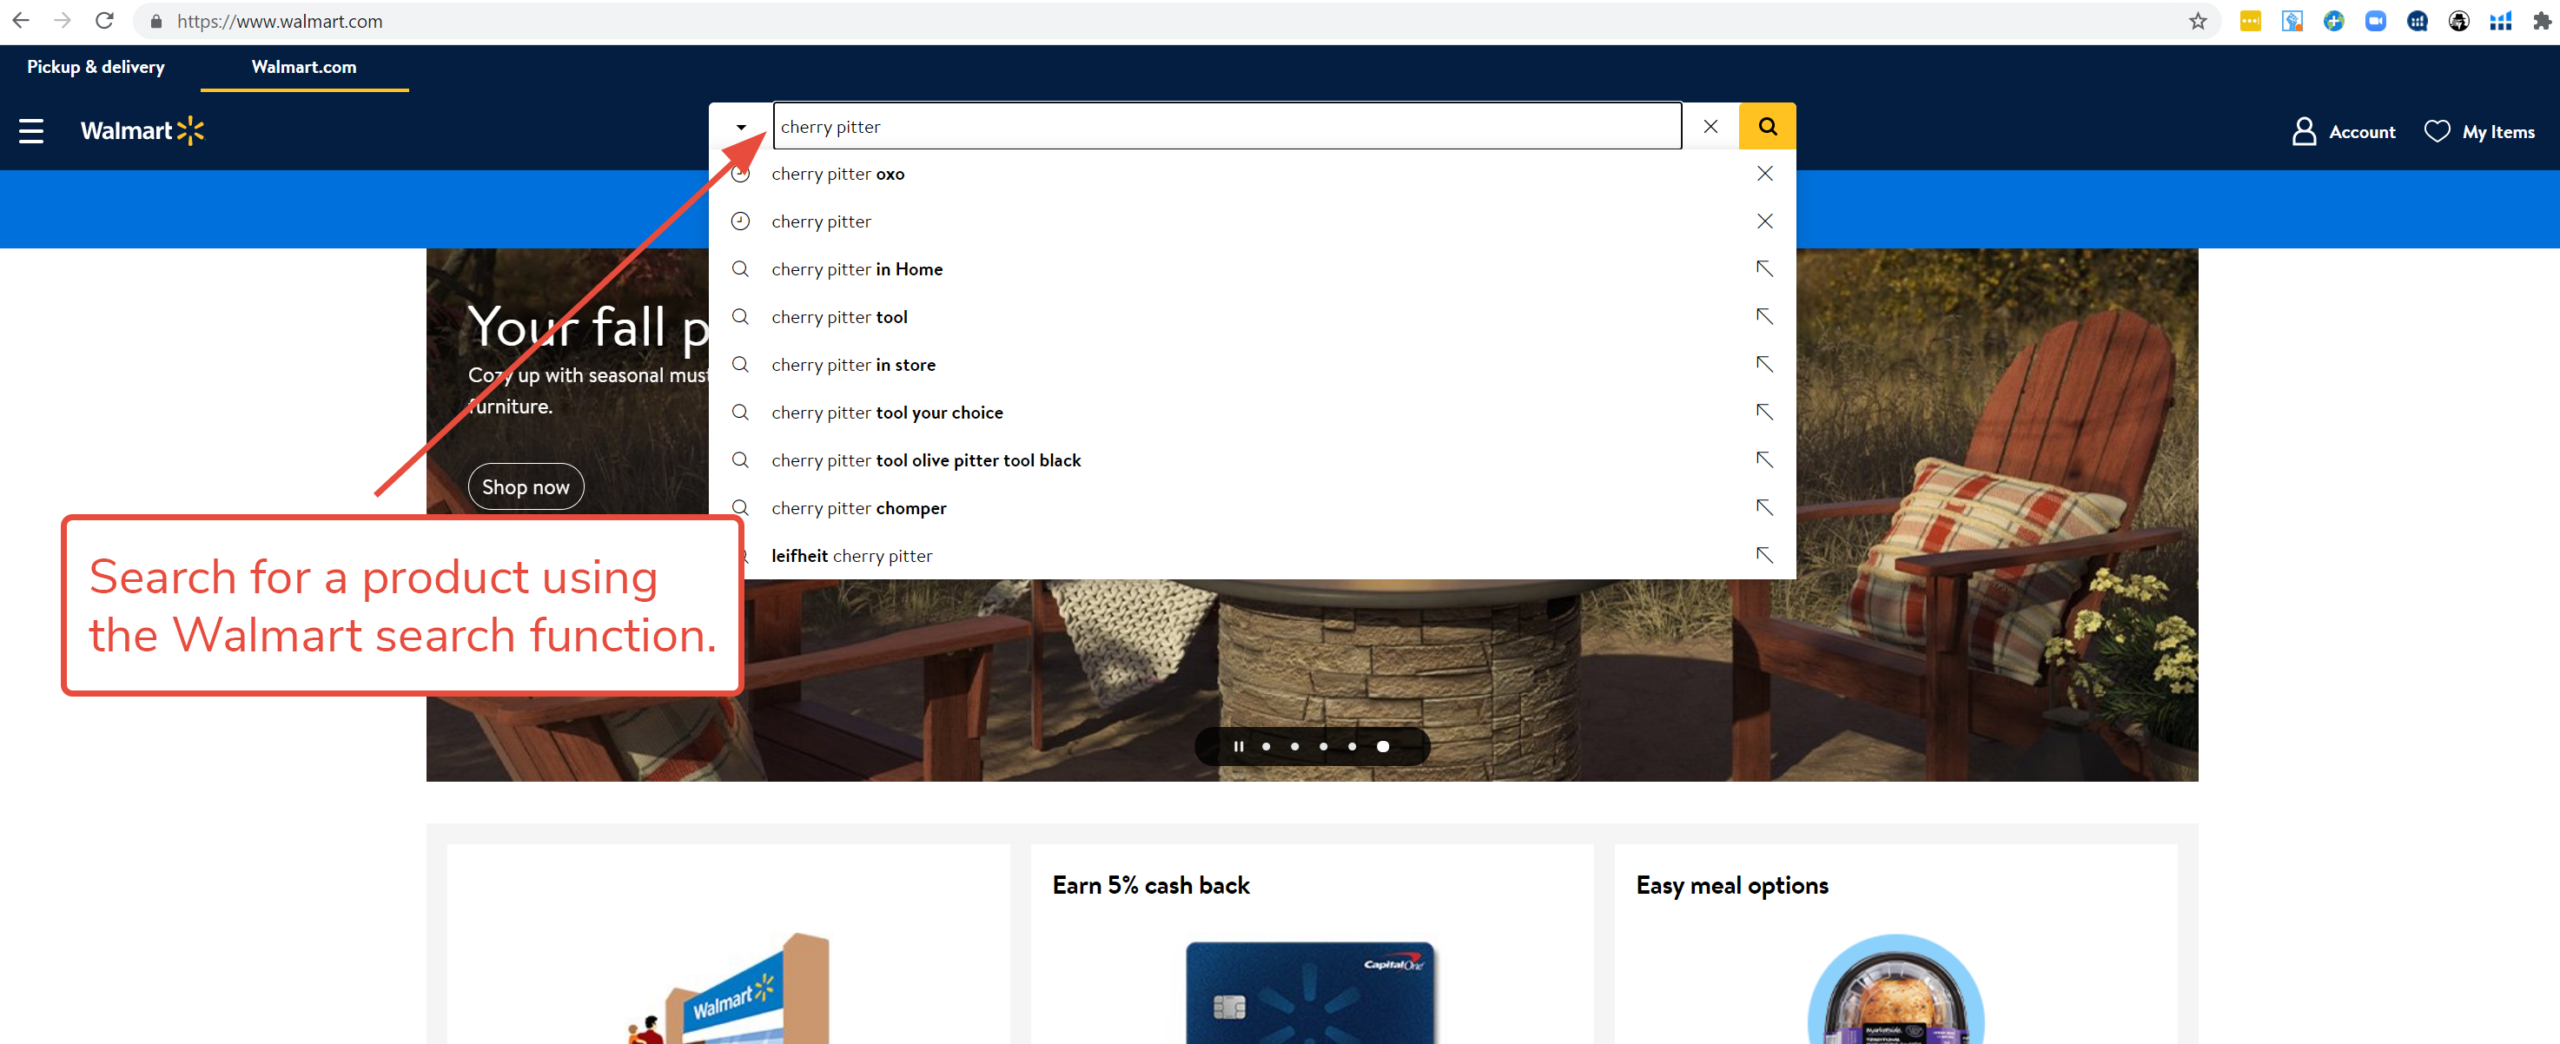Open the navigation hamburger menu
Viewport: 2560px width, 1044px height.
tap(31, 130)
